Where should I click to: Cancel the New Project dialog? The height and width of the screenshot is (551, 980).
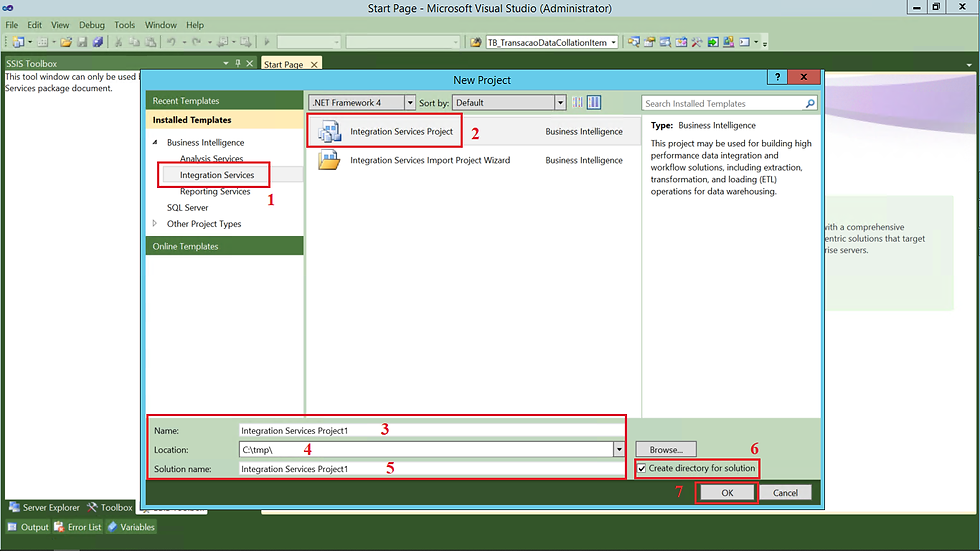[x=785, y=492]
